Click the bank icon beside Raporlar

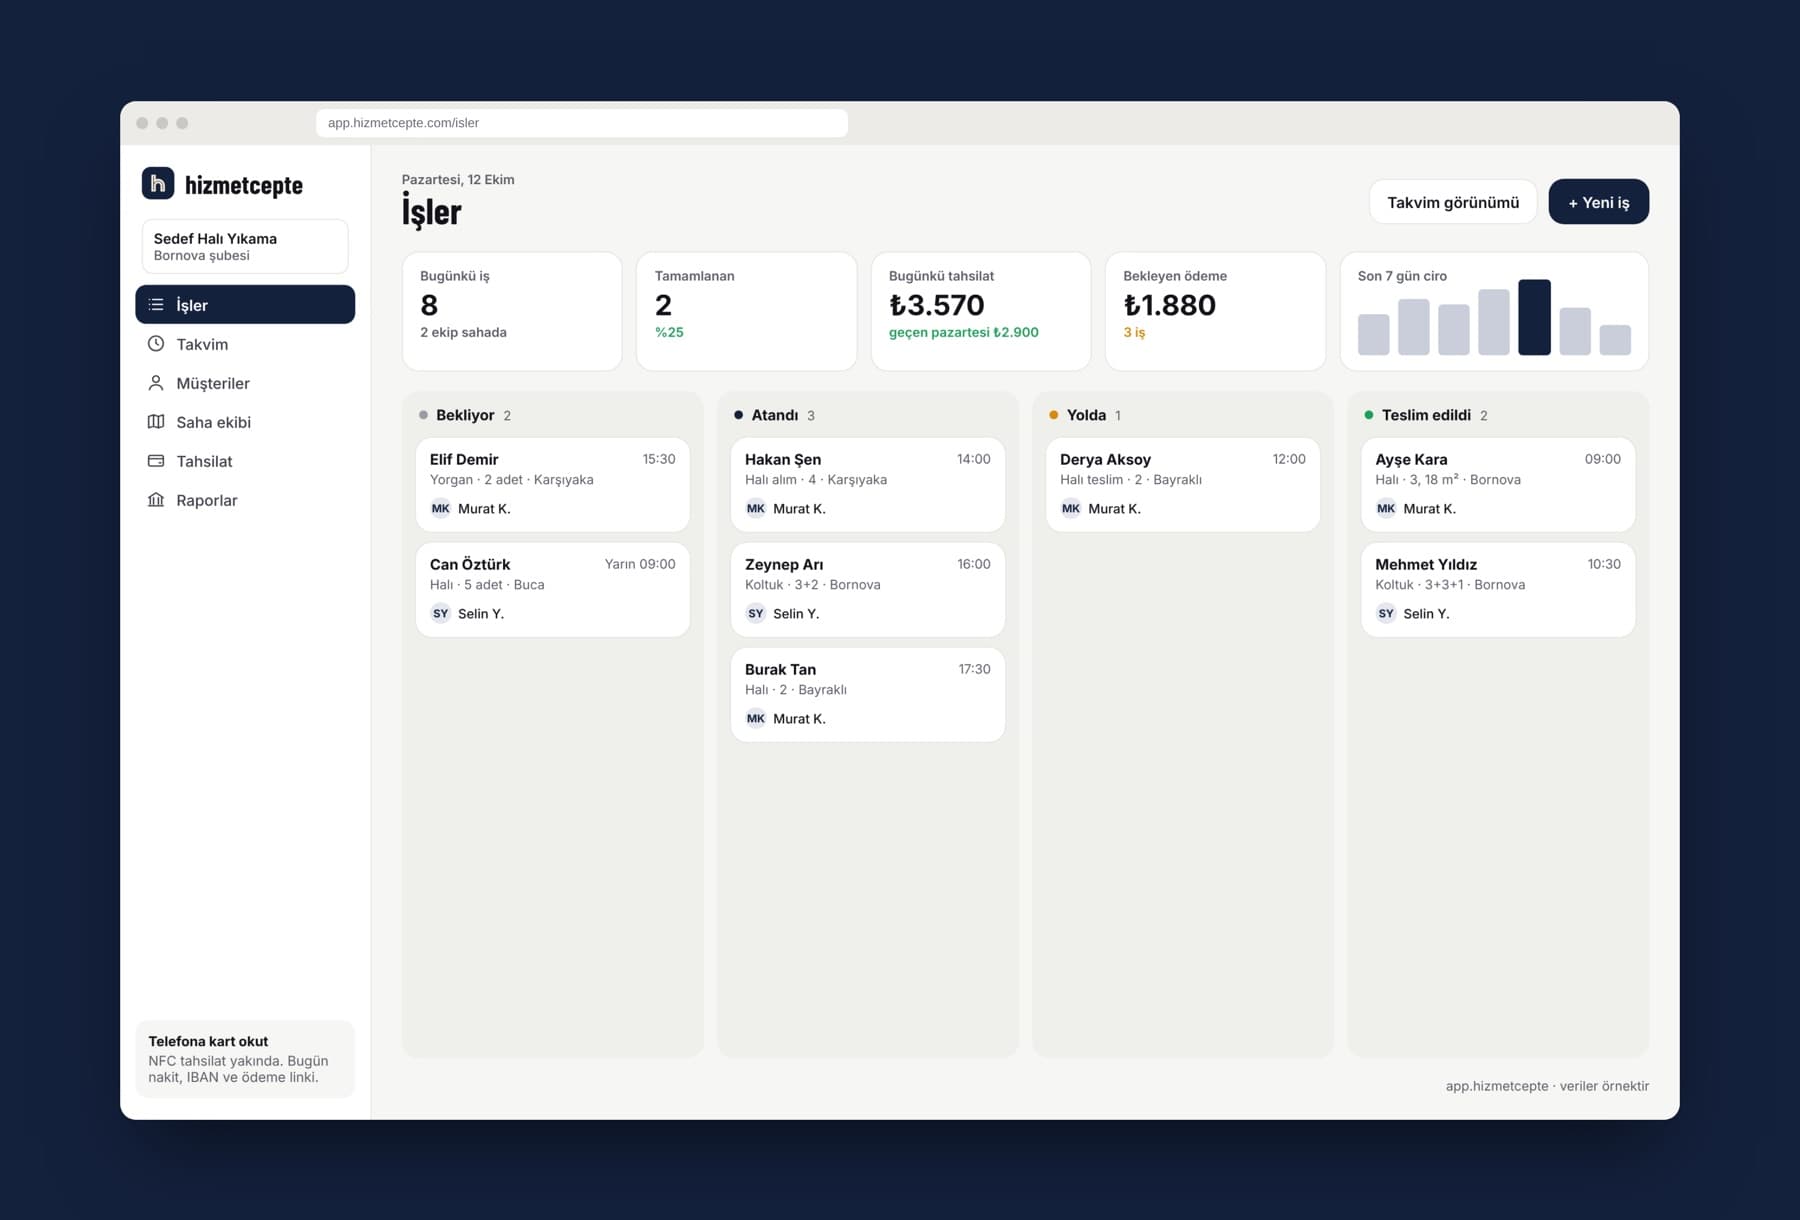click(x=156, y=499)
